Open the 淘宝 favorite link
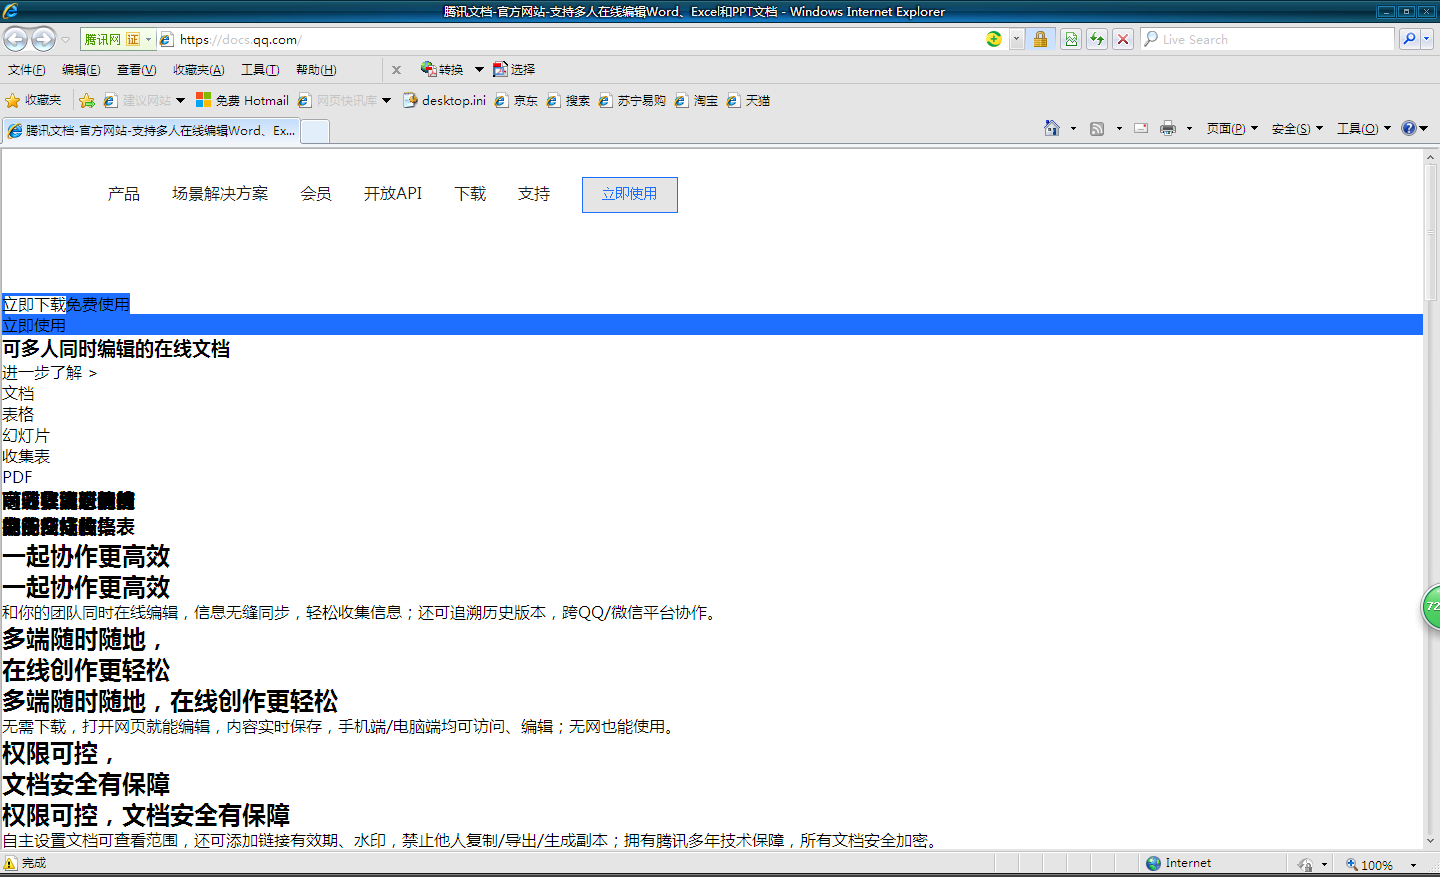1440x877 pixels. click(x=696, y=100)
